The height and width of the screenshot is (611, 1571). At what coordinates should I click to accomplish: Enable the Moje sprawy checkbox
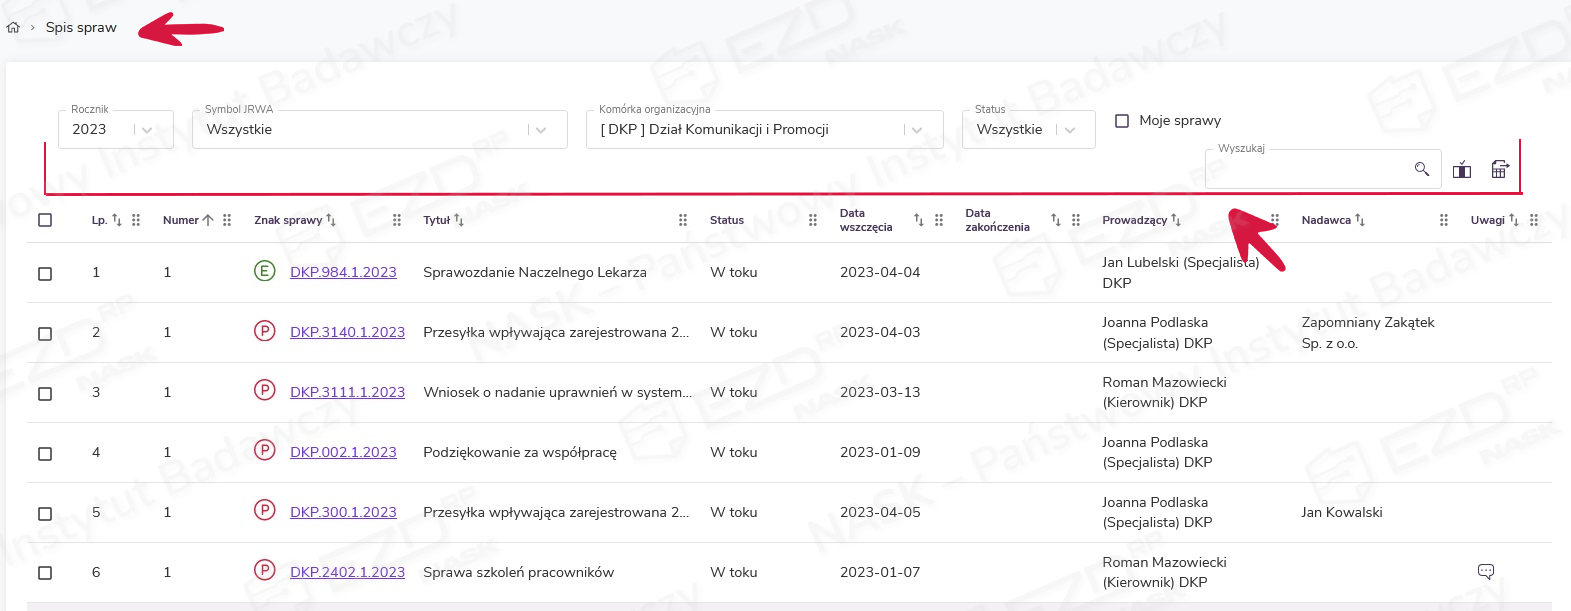tap(1122, 121)
